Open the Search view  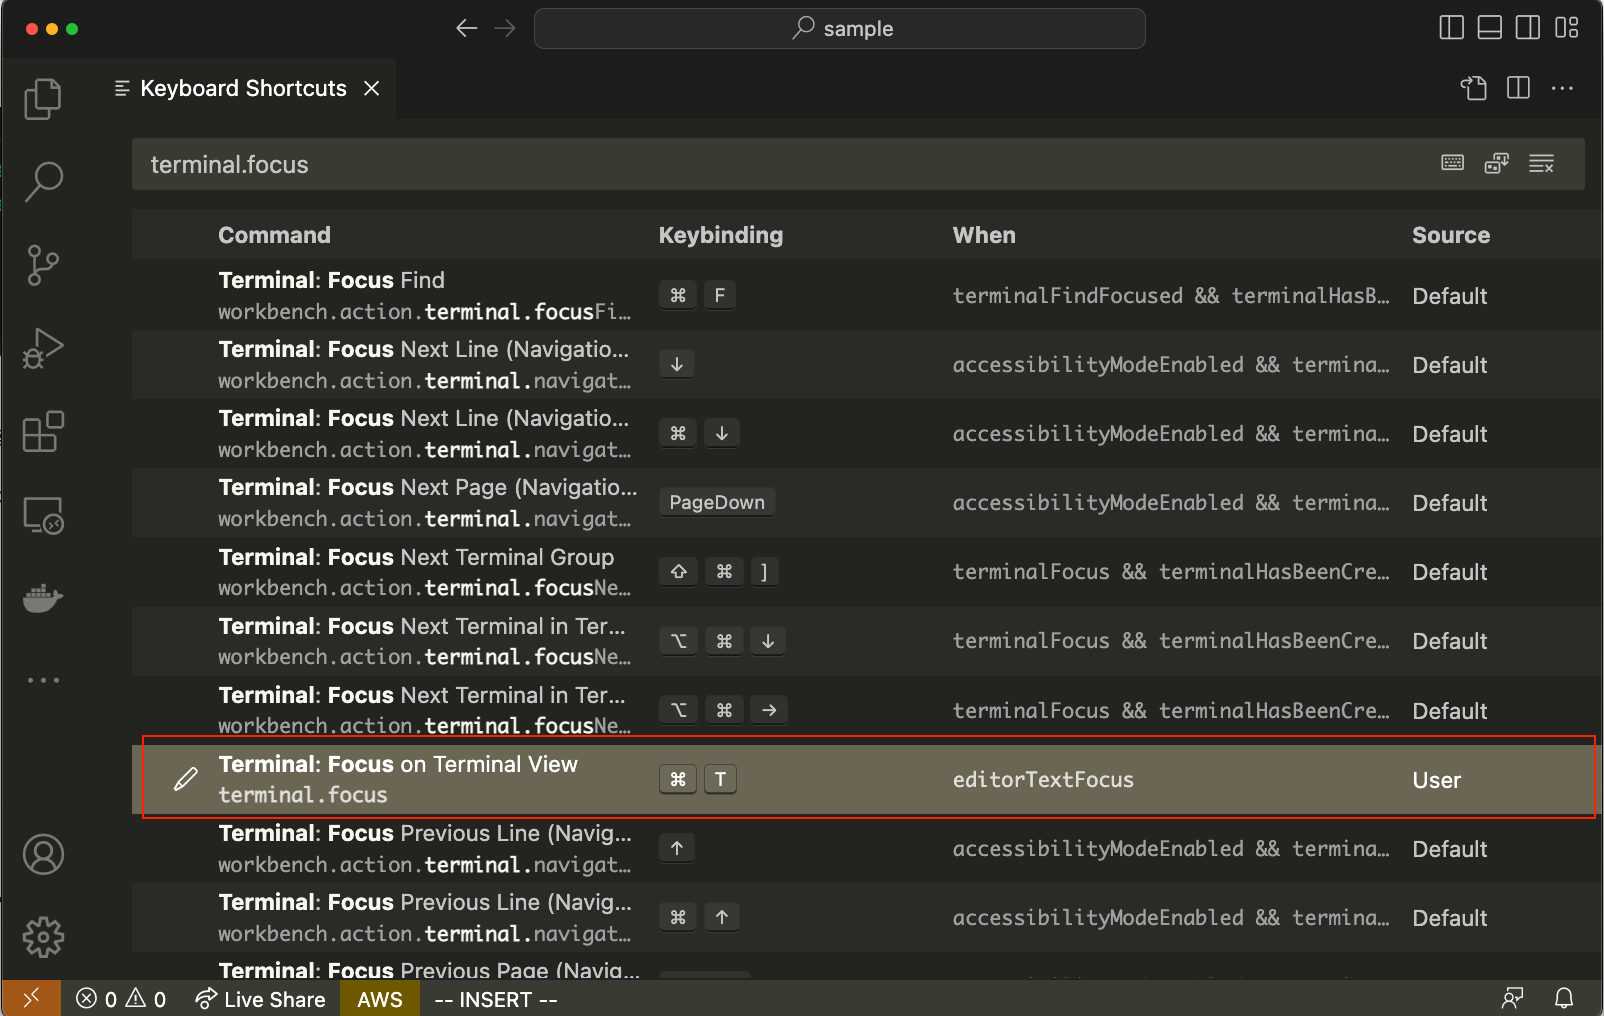click(43, 182)
